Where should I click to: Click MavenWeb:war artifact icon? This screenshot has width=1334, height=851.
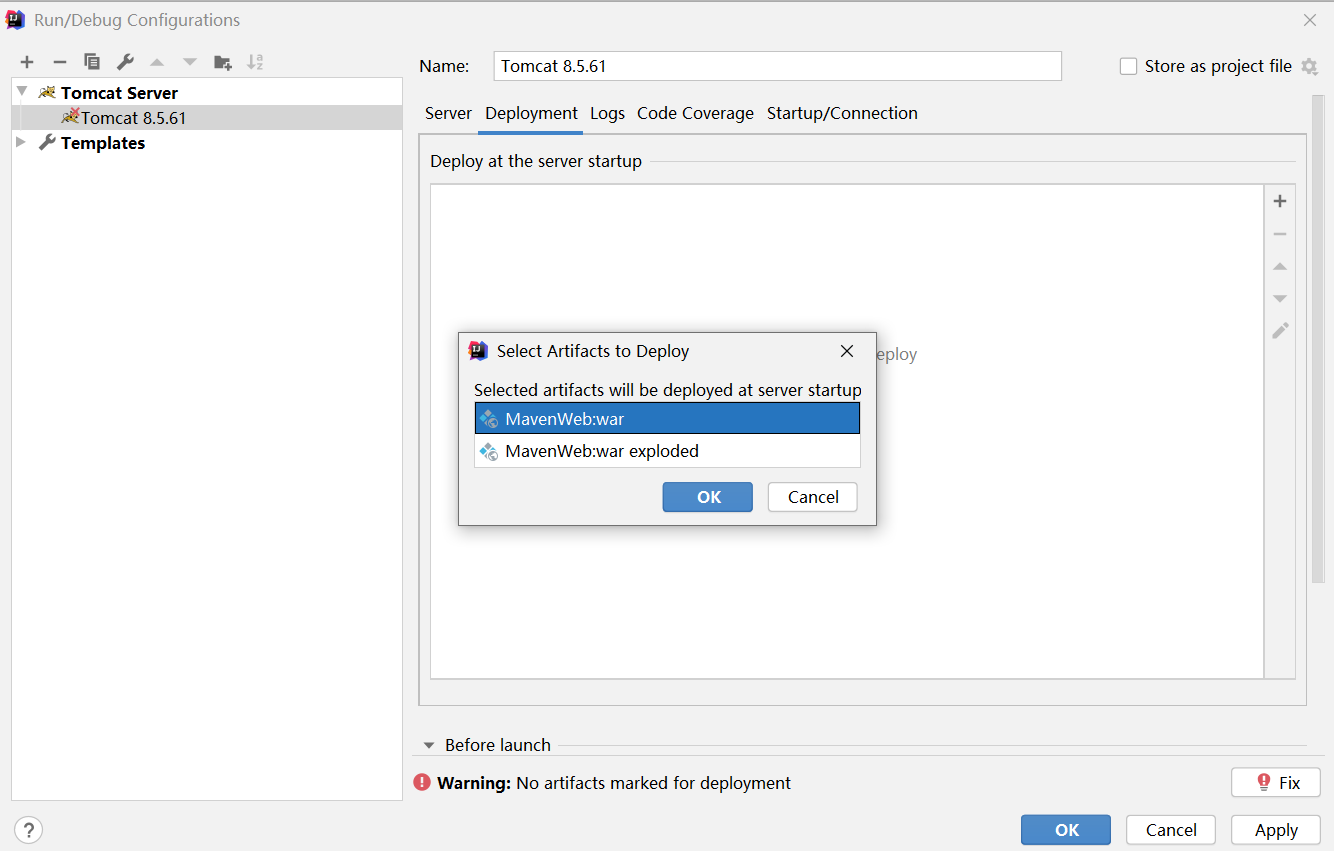[x=489, y=419]
